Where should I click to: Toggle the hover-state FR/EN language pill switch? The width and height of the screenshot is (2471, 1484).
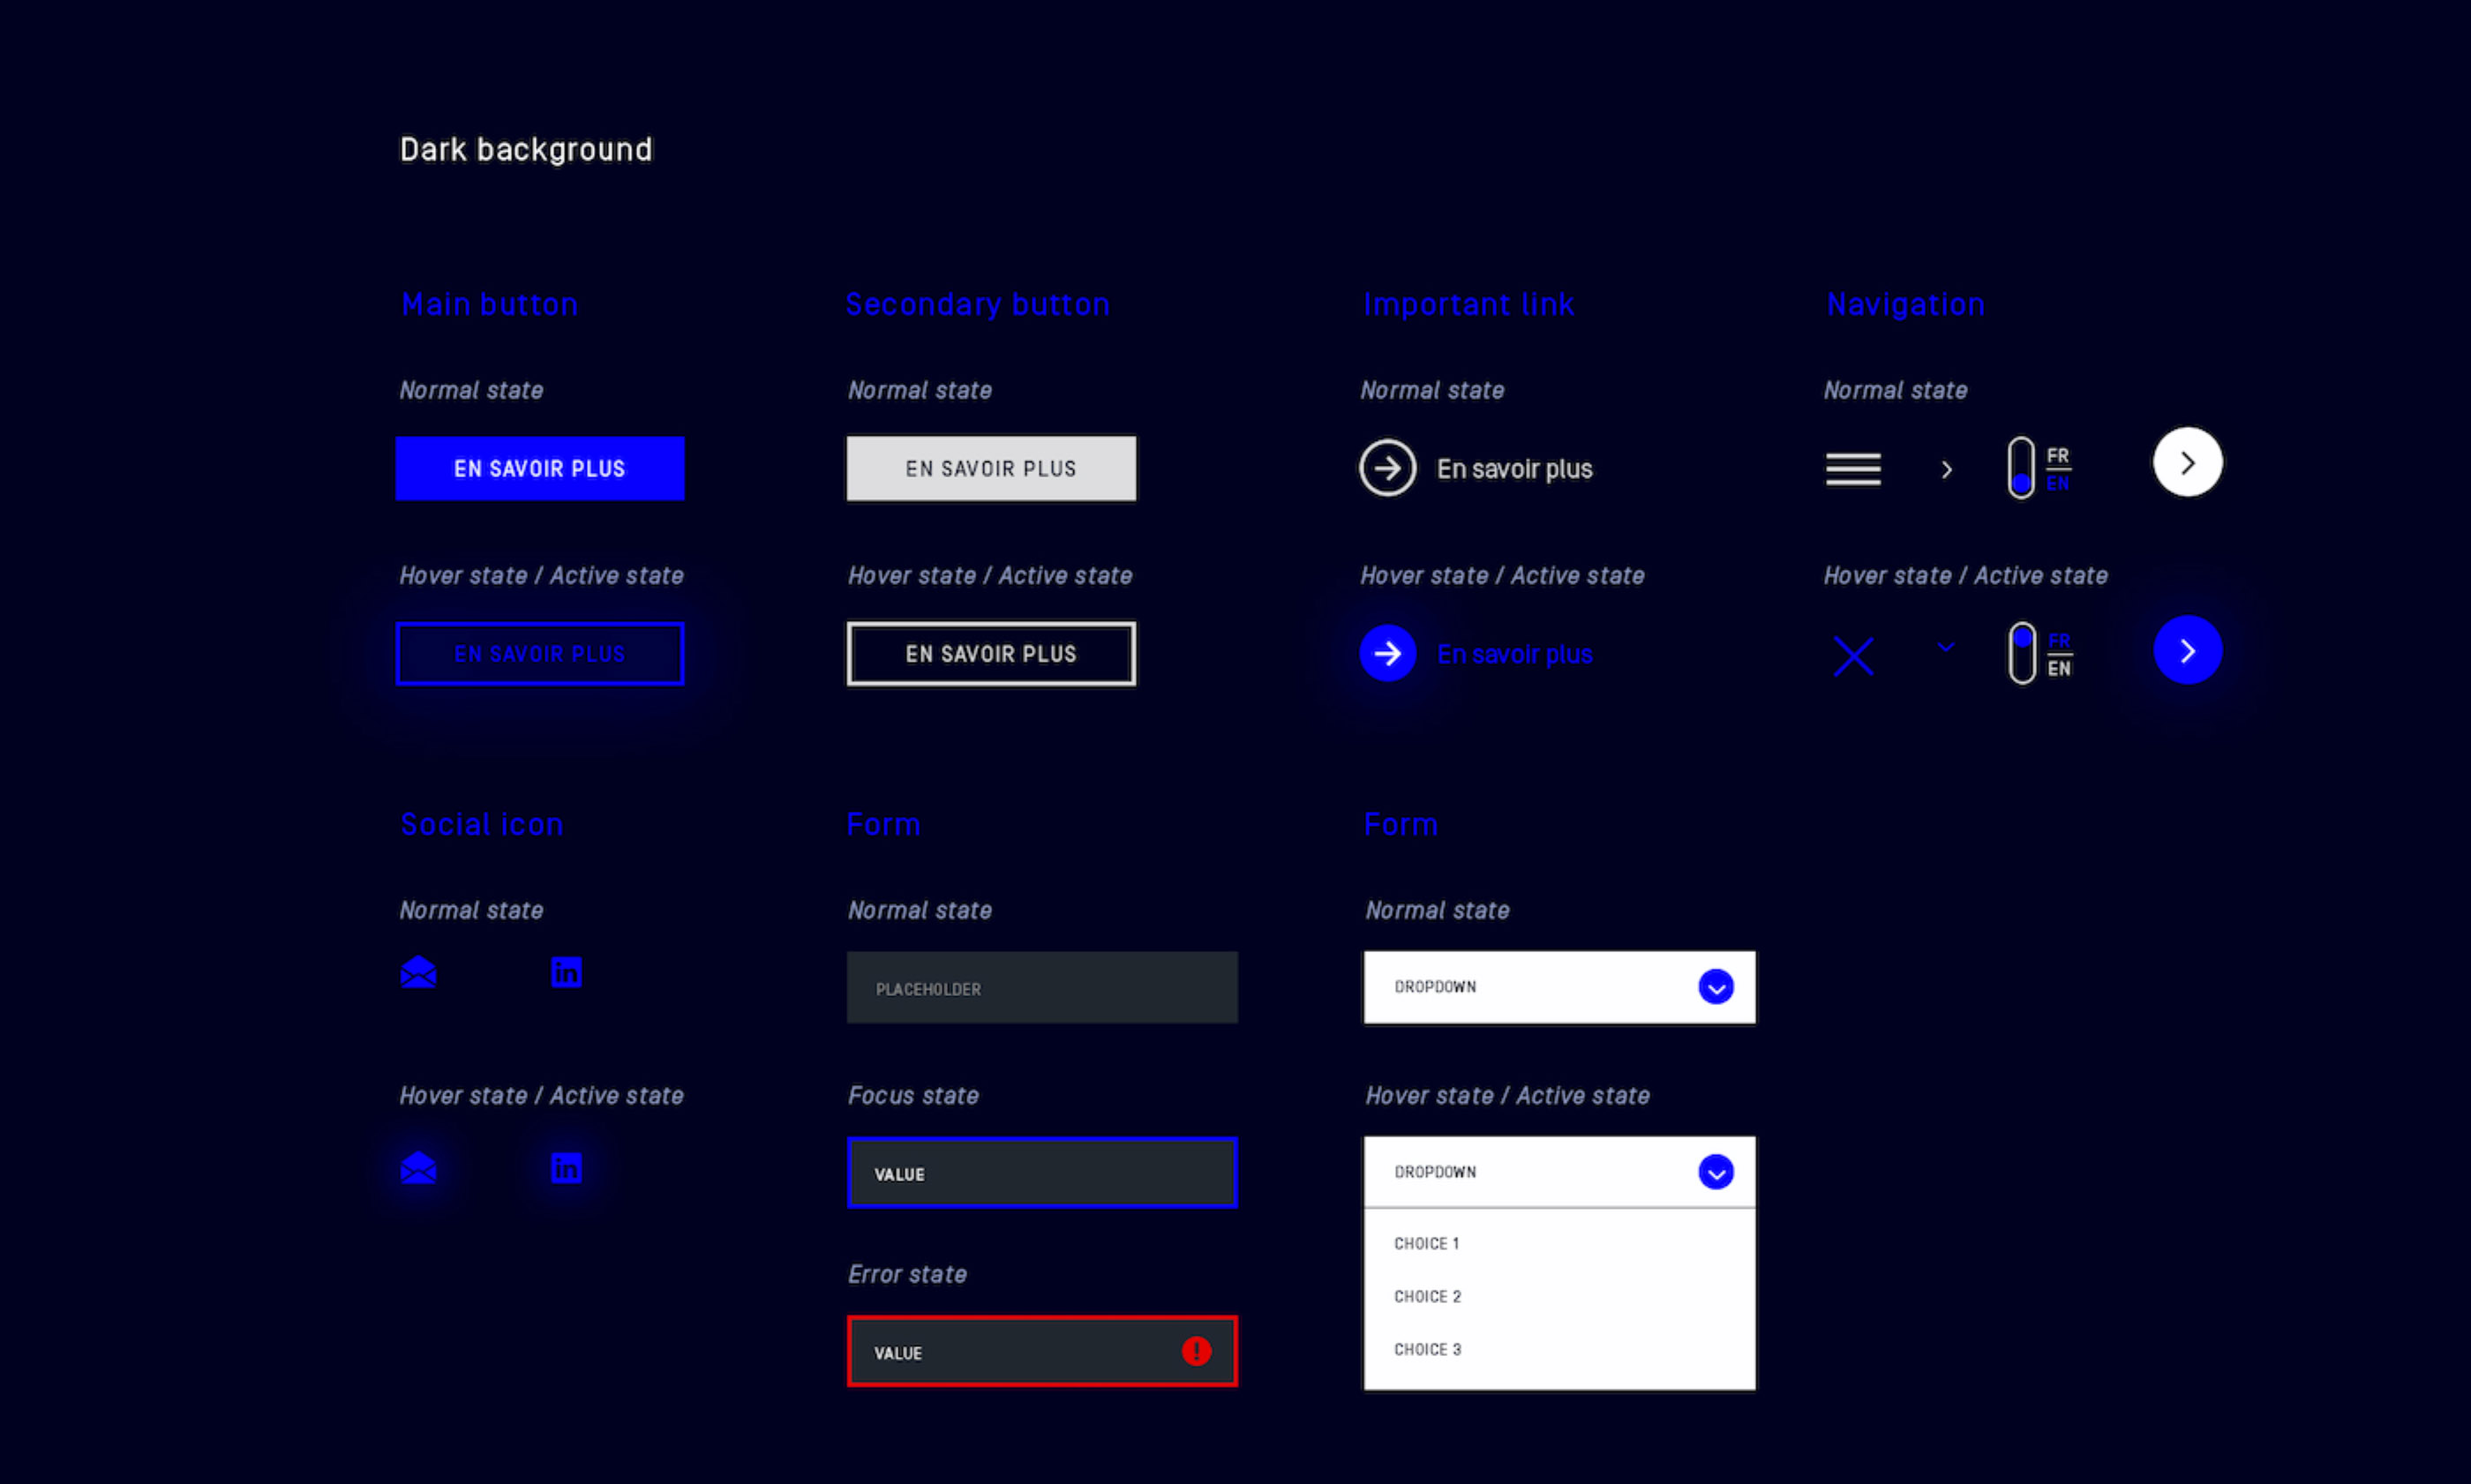[x=2022, y=653]
